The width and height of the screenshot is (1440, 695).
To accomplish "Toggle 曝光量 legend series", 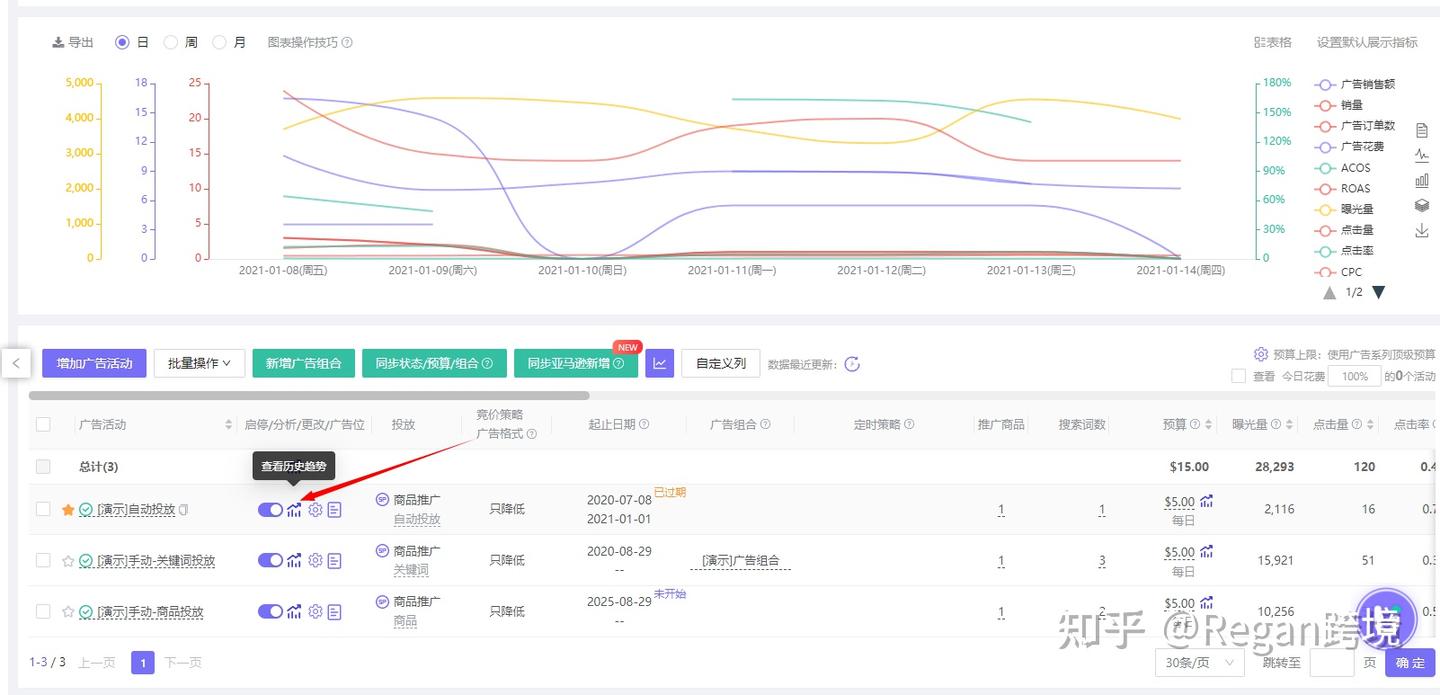I will click(1346, 209).
